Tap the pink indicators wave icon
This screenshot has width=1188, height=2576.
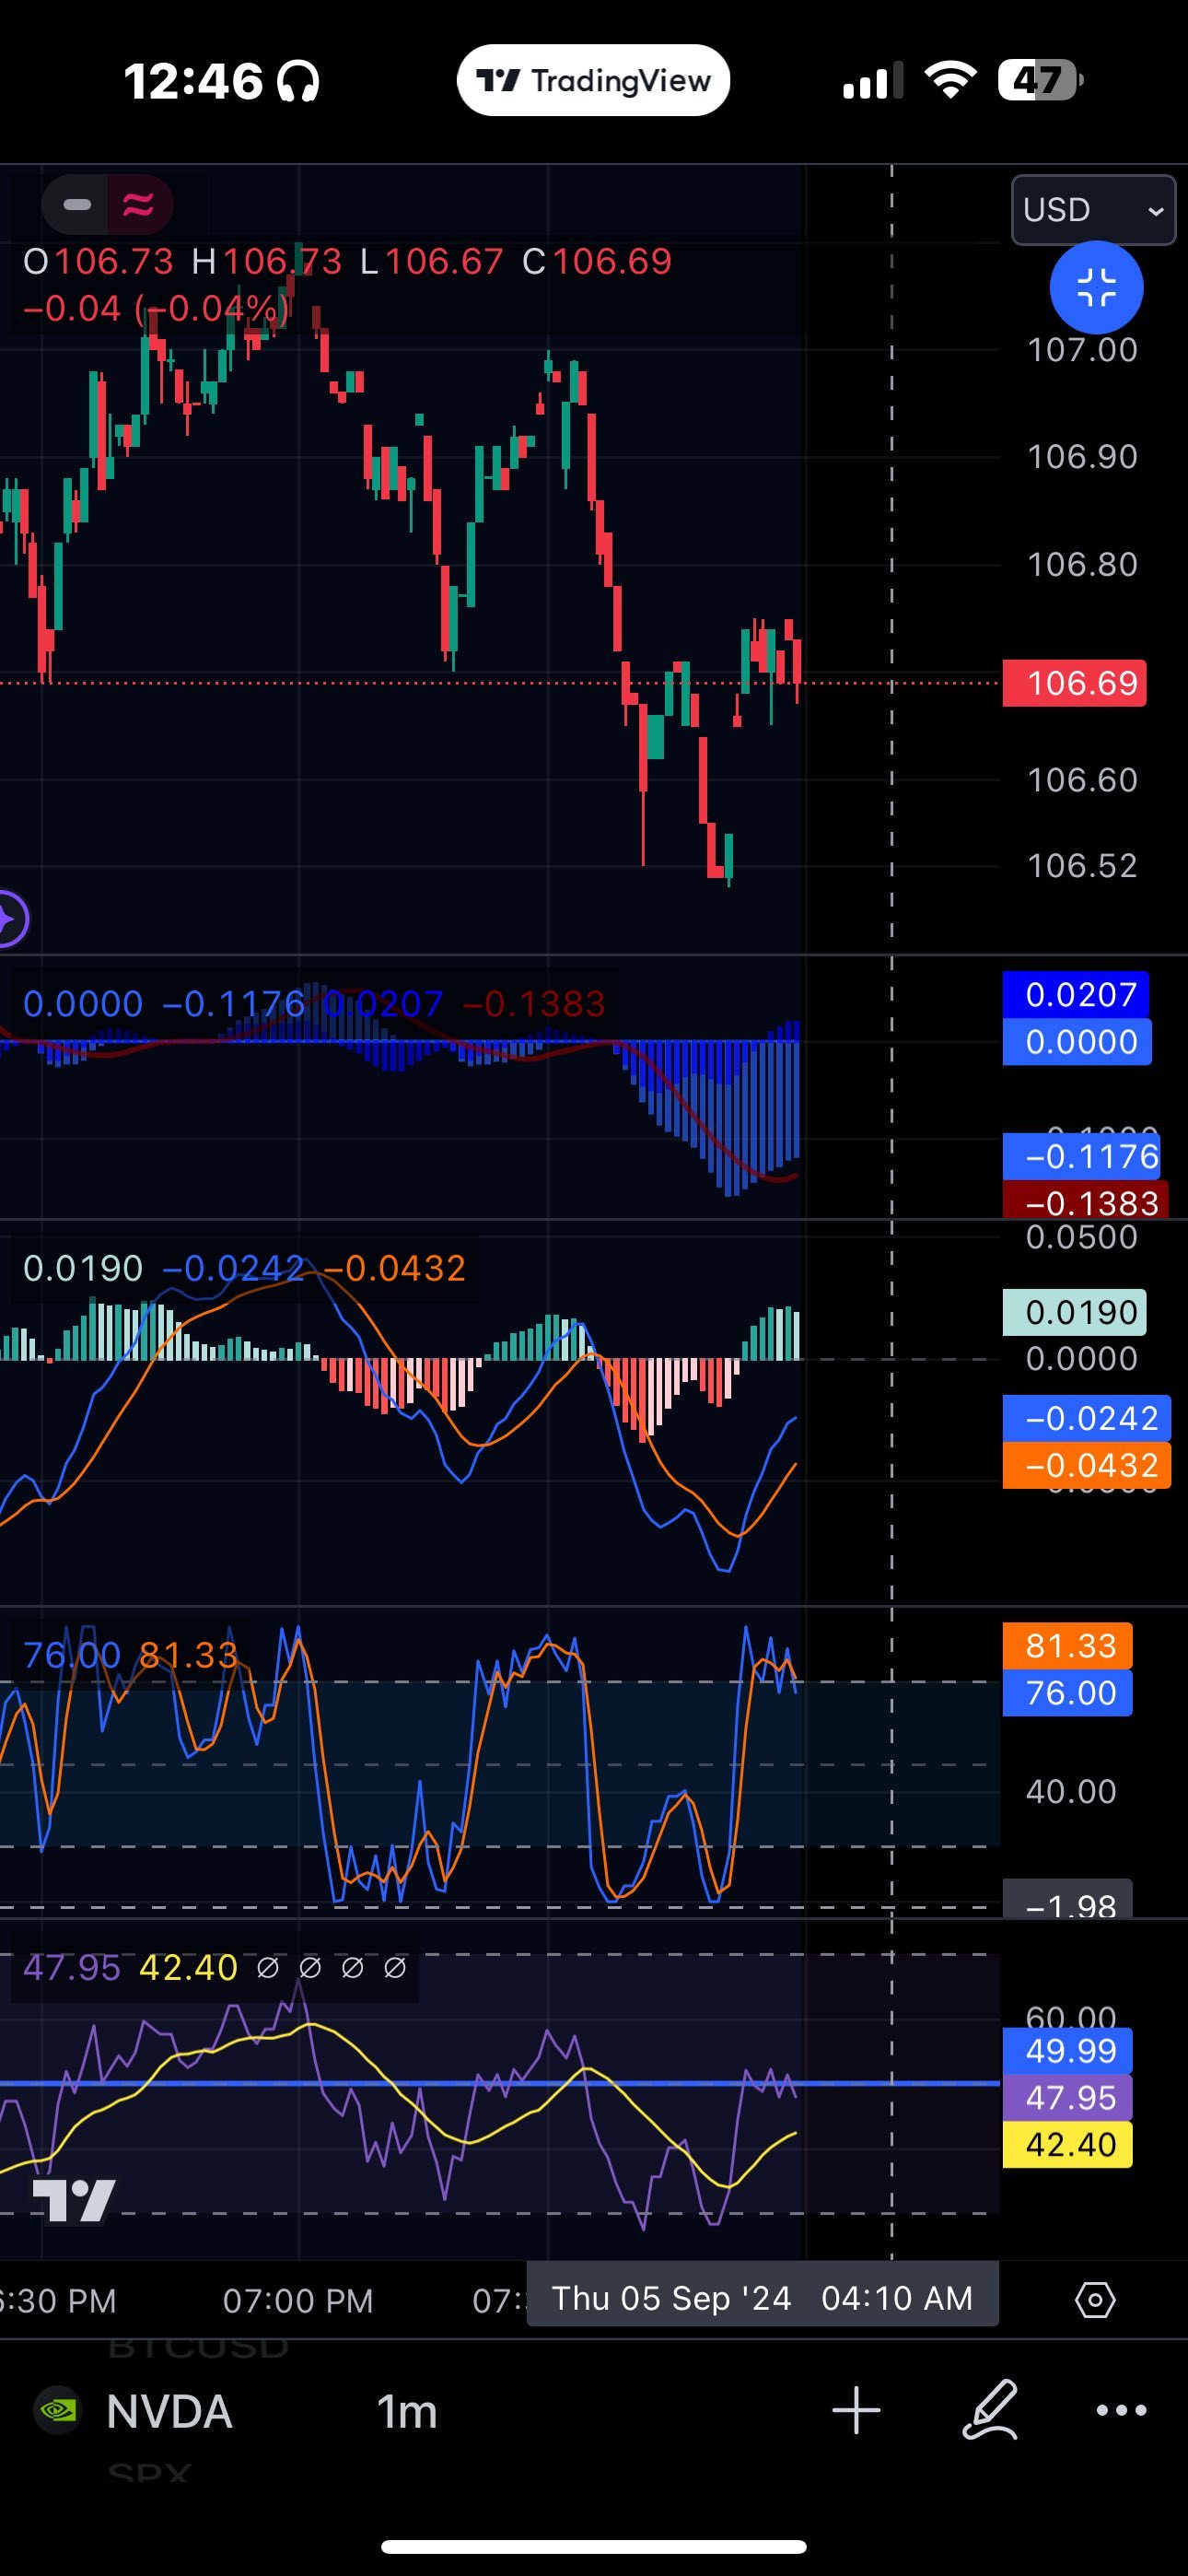pos(138,205)
